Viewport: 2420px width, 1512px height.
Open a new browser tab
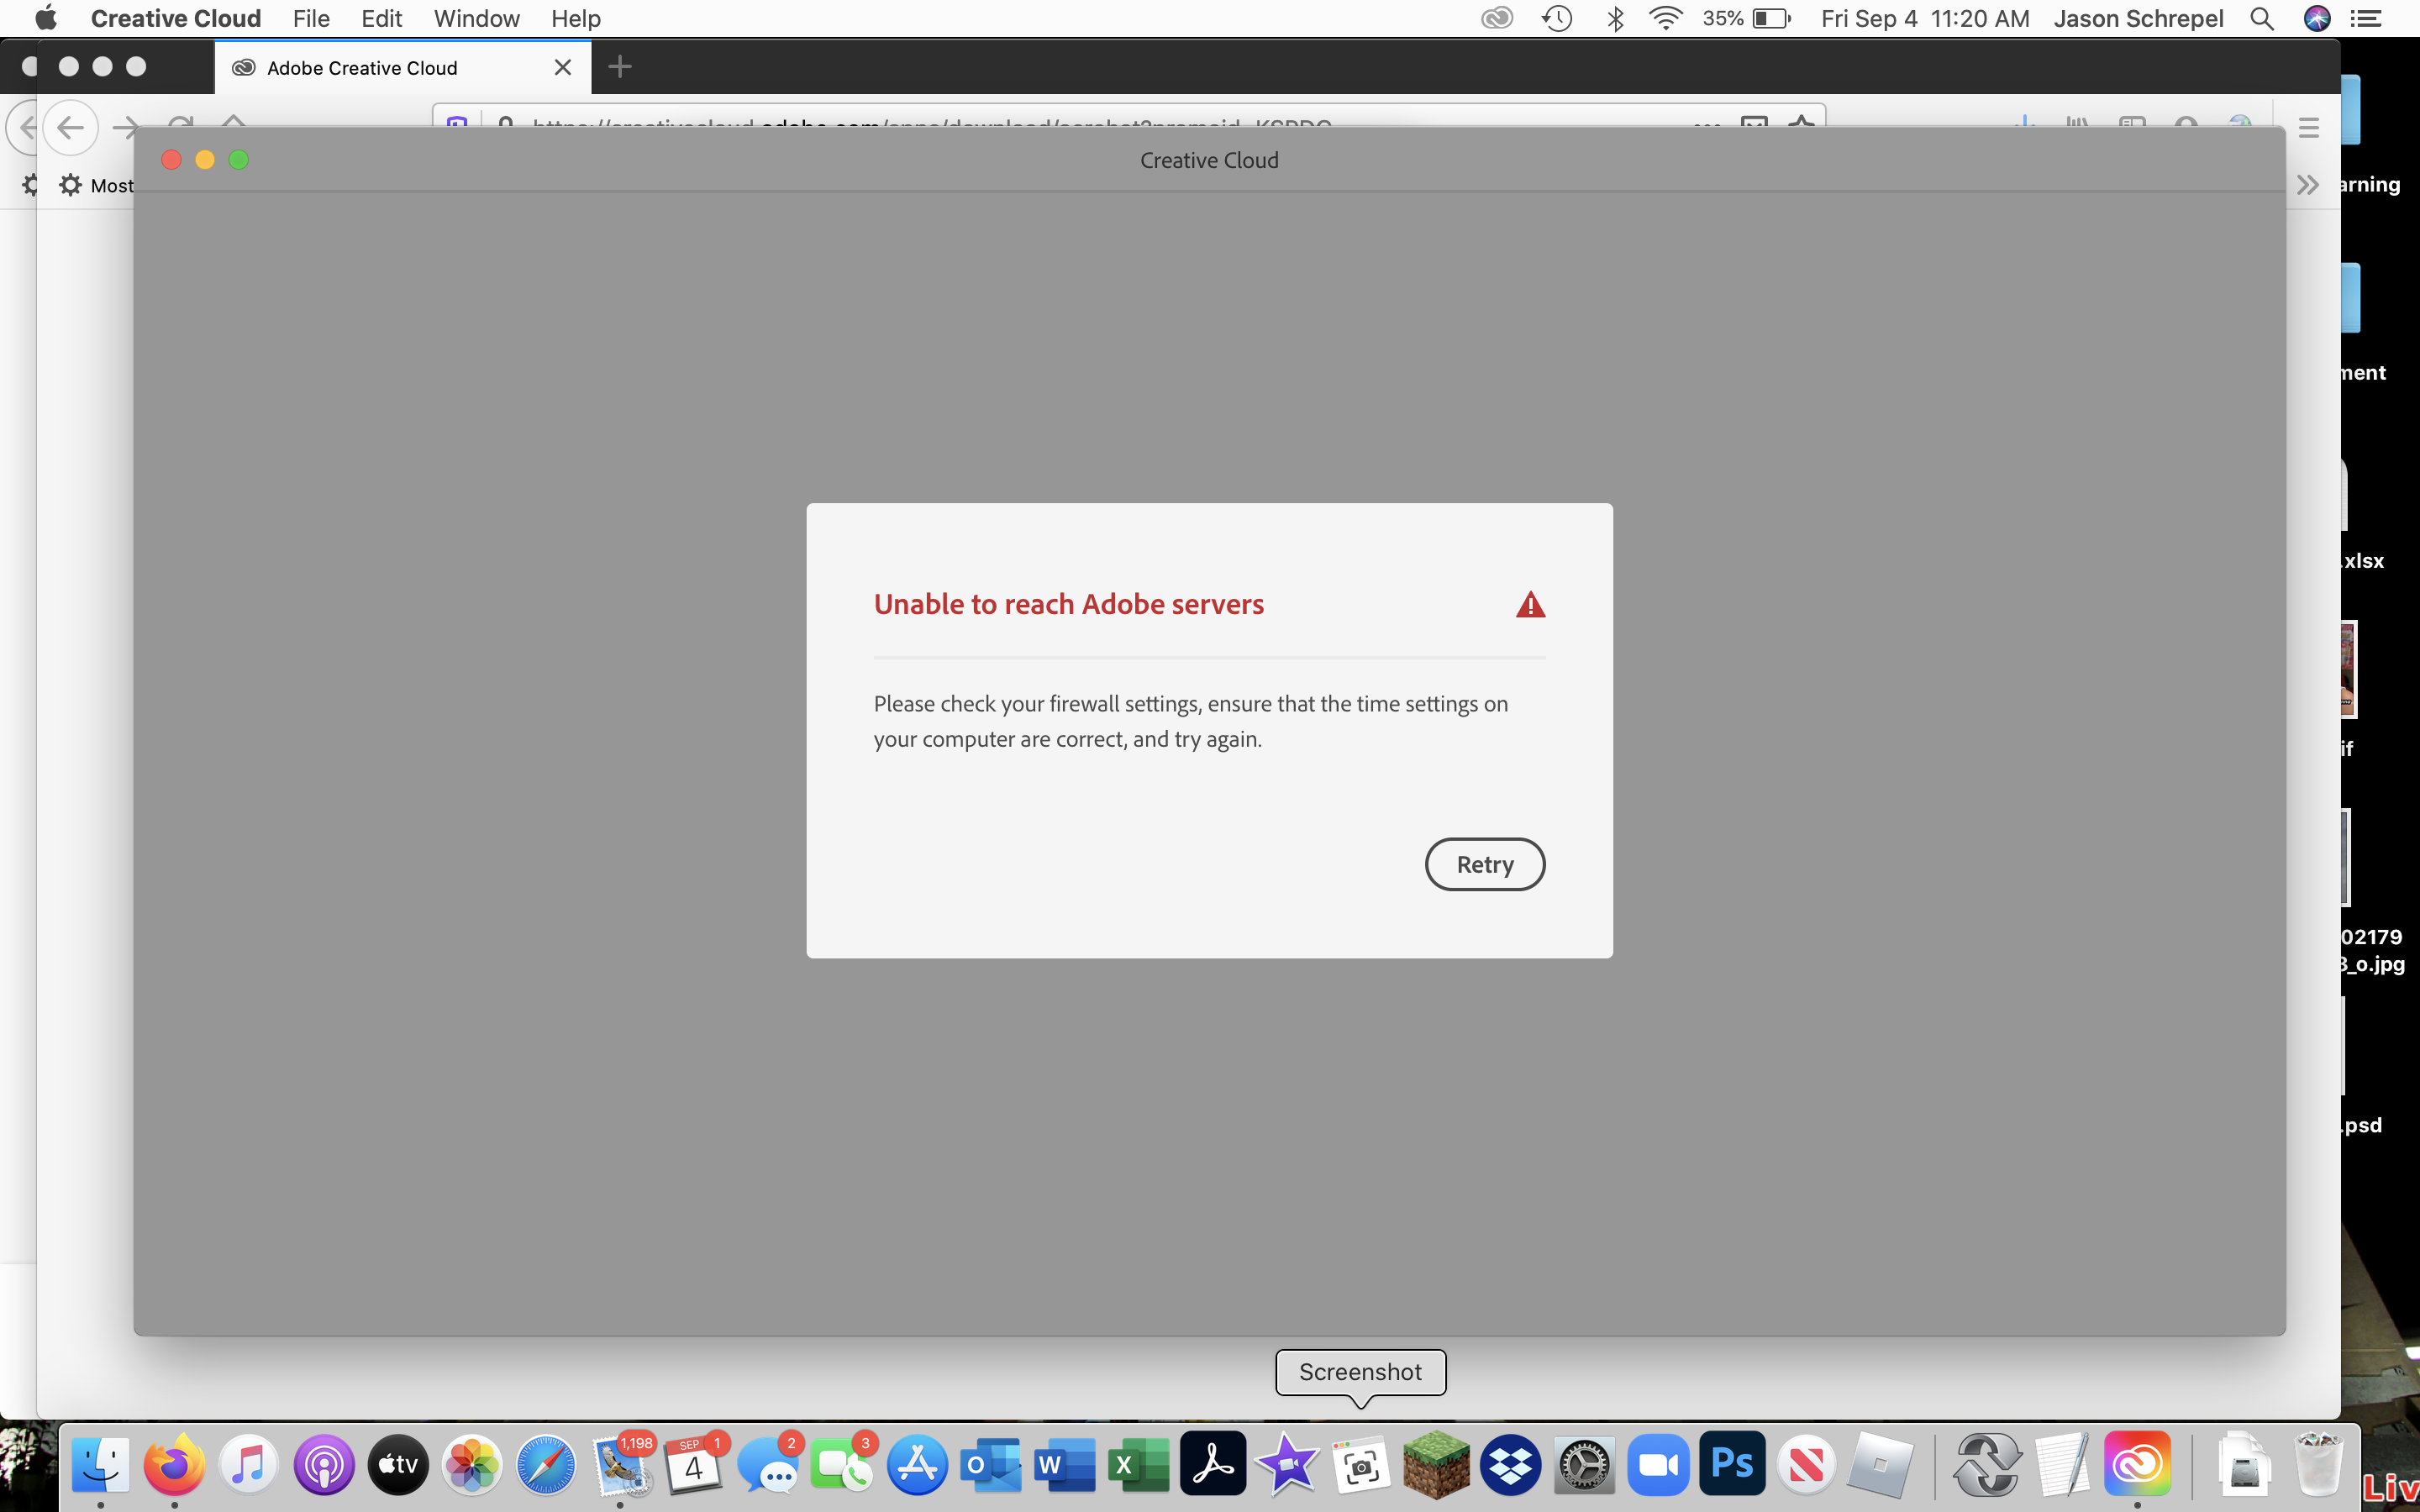[x=620, y=67]
